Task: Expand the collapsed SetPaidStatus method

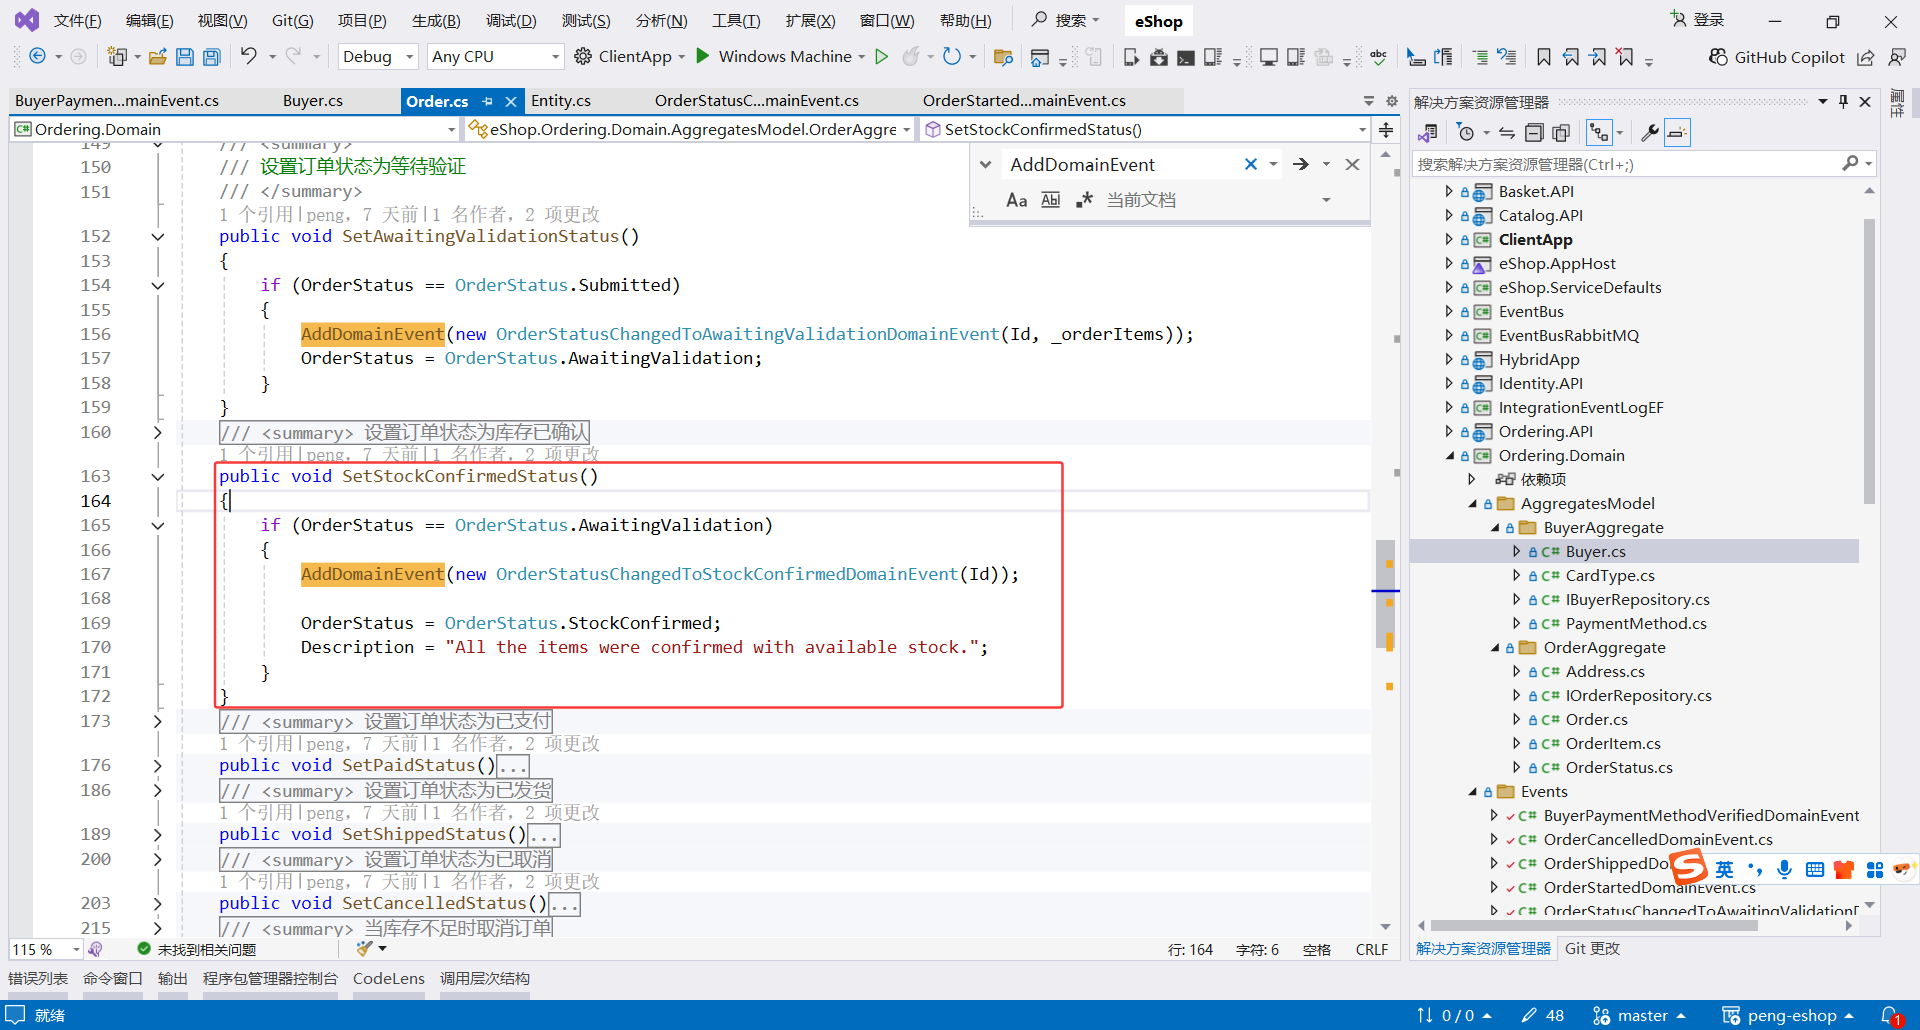Action: [157, 766]
